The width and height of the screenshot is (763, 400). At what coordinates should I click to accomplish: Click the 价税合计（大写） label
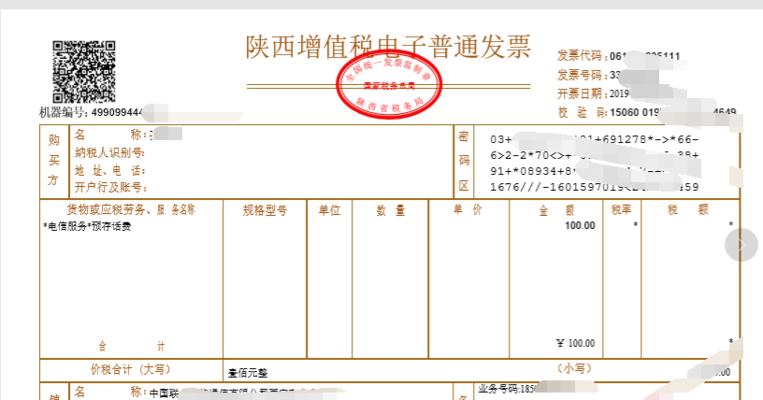click(x=131, y=369)
